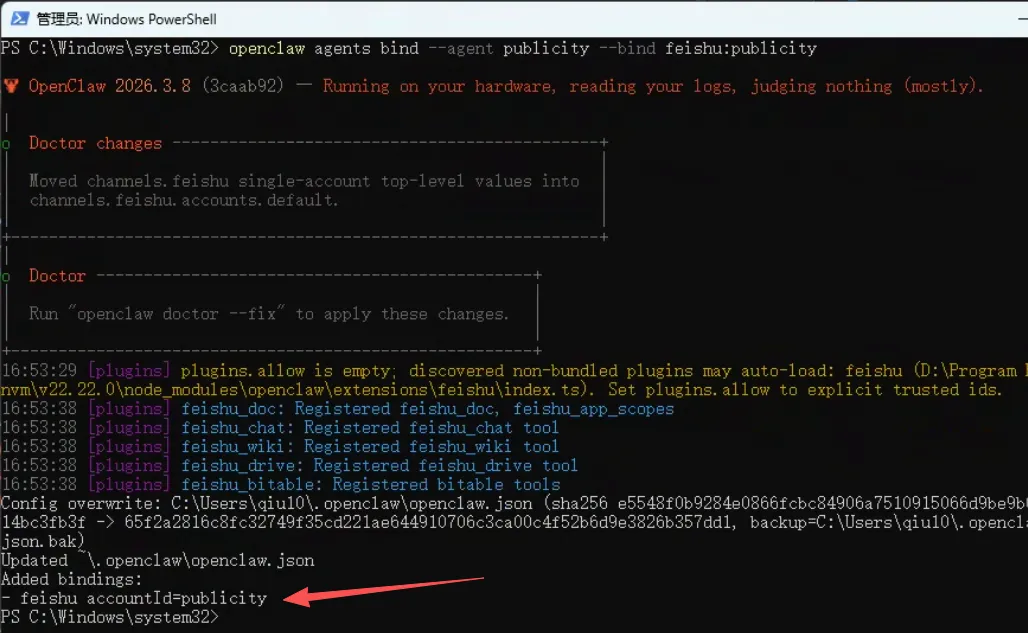Screen dimensions: 1028x633
Task: Click the sha hash line starting "14bc3fb3f"
Action: 514,523
